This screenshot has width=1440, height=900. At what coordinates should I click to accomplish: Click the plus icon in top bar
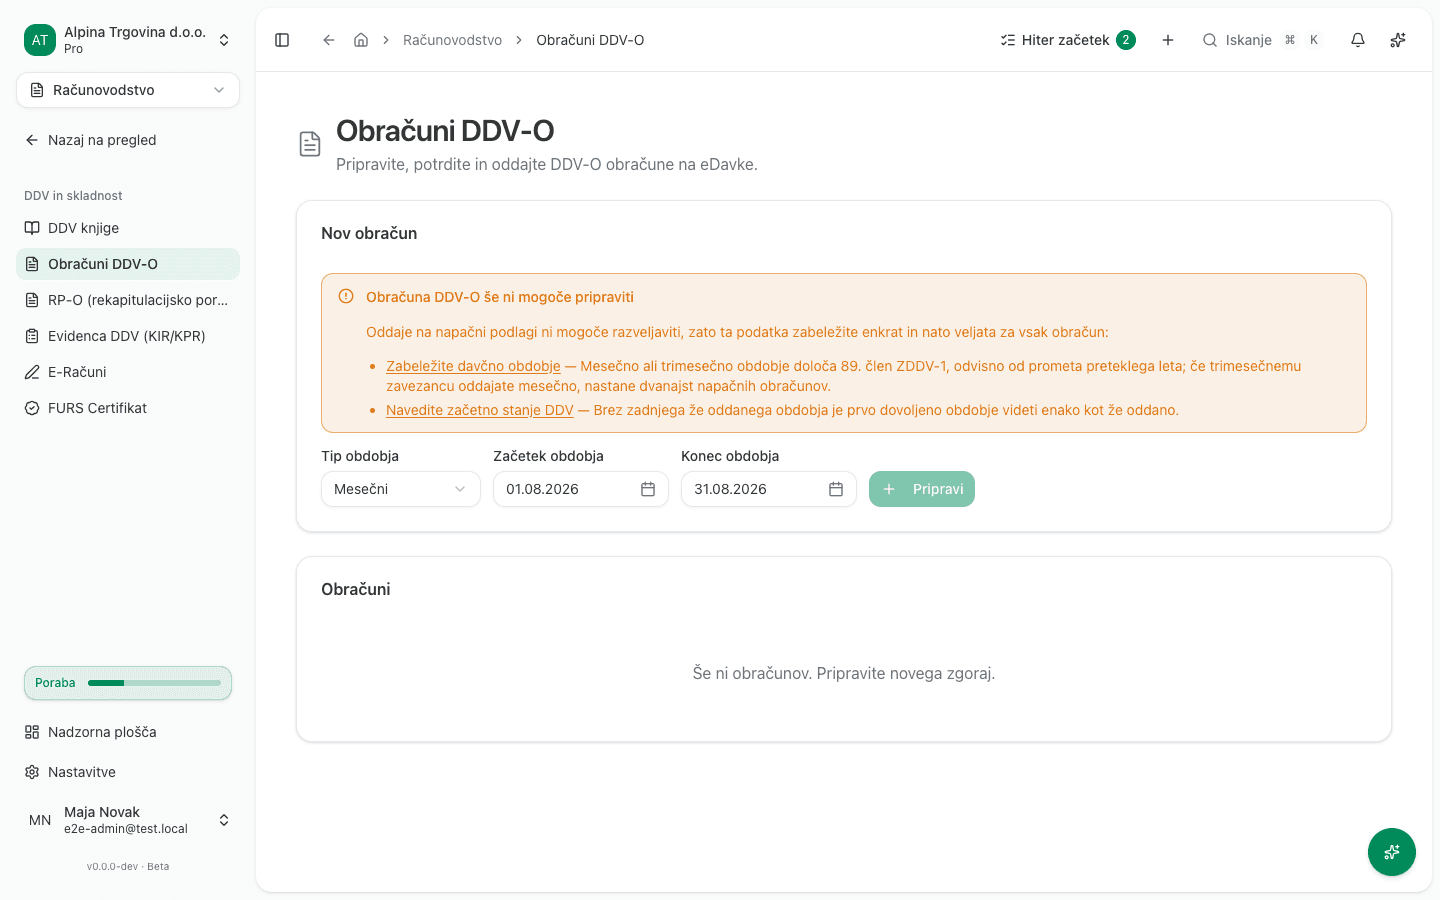click(1168, 40)
